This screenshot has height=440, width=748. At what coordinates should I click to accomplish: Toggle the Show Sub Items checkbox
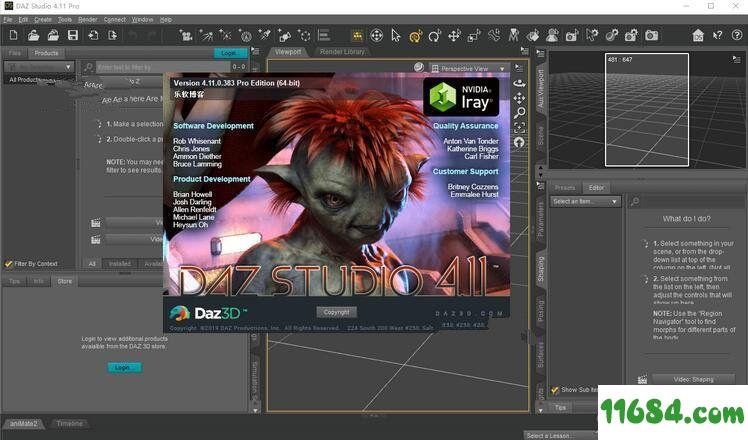tap(555, 390)
